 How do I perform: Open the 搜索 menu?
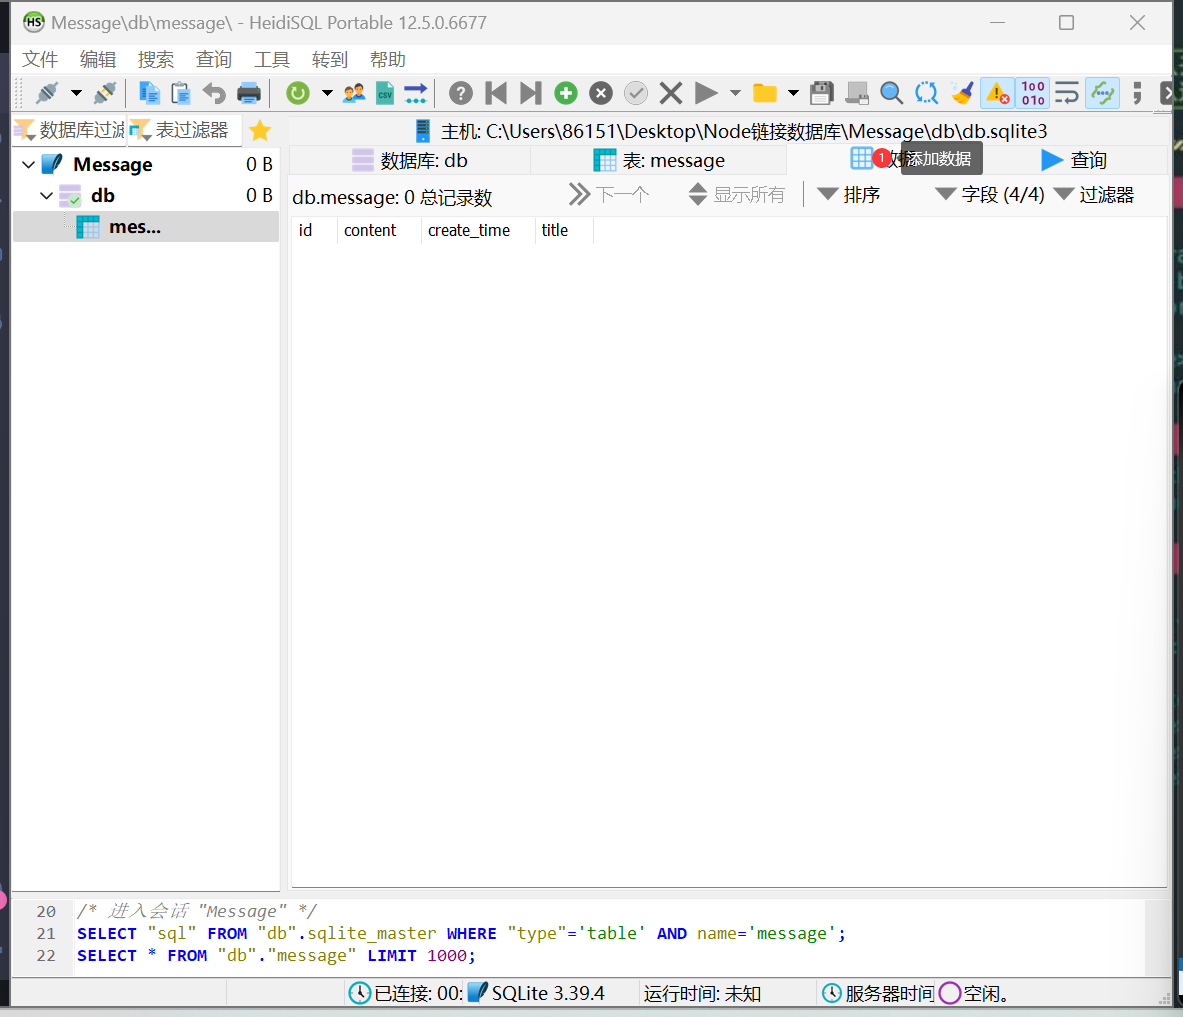coord(155,60)
